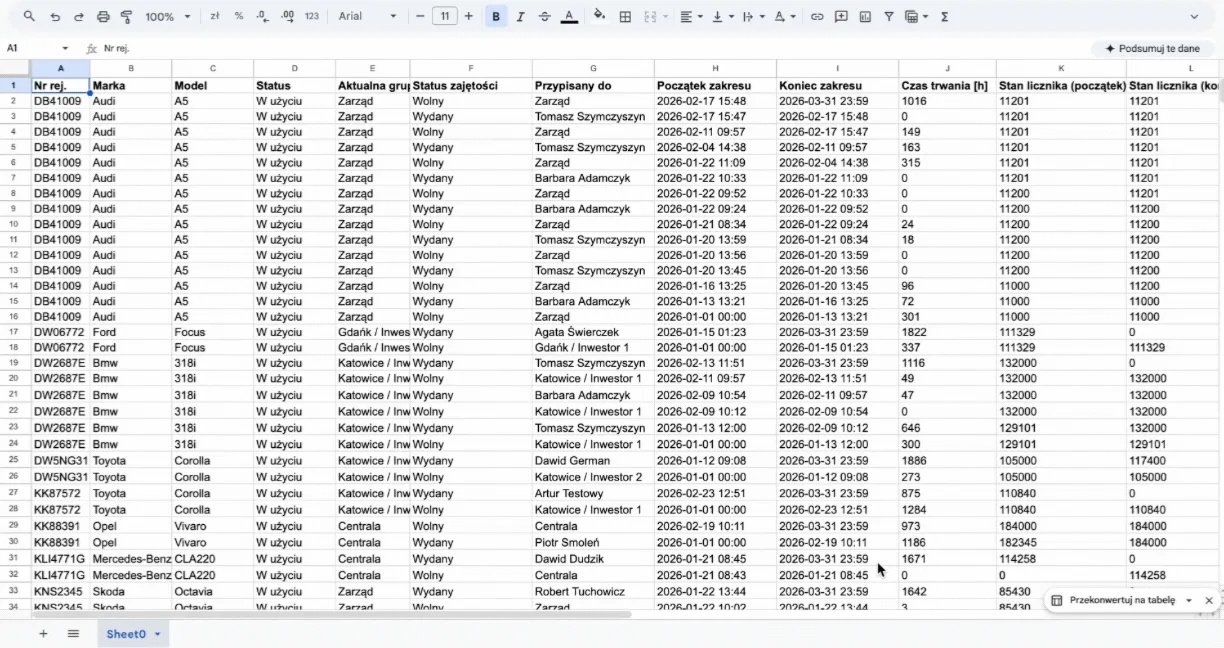Open the 123 number formats menu
Viewport: 1224px width, 648px height.
point(312,16)
